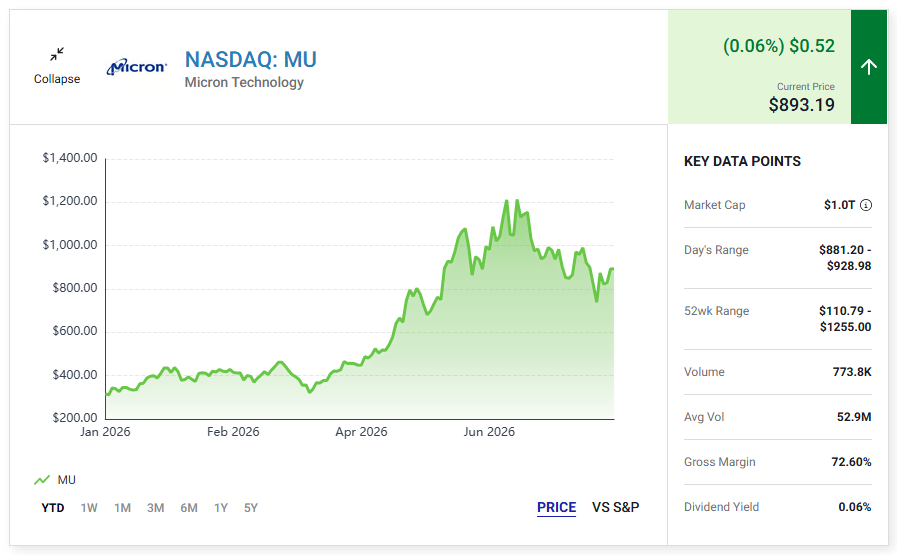Screen dimensions: 897x555
Task: Click the 0.06% dividend yield value
Action: 855,507
